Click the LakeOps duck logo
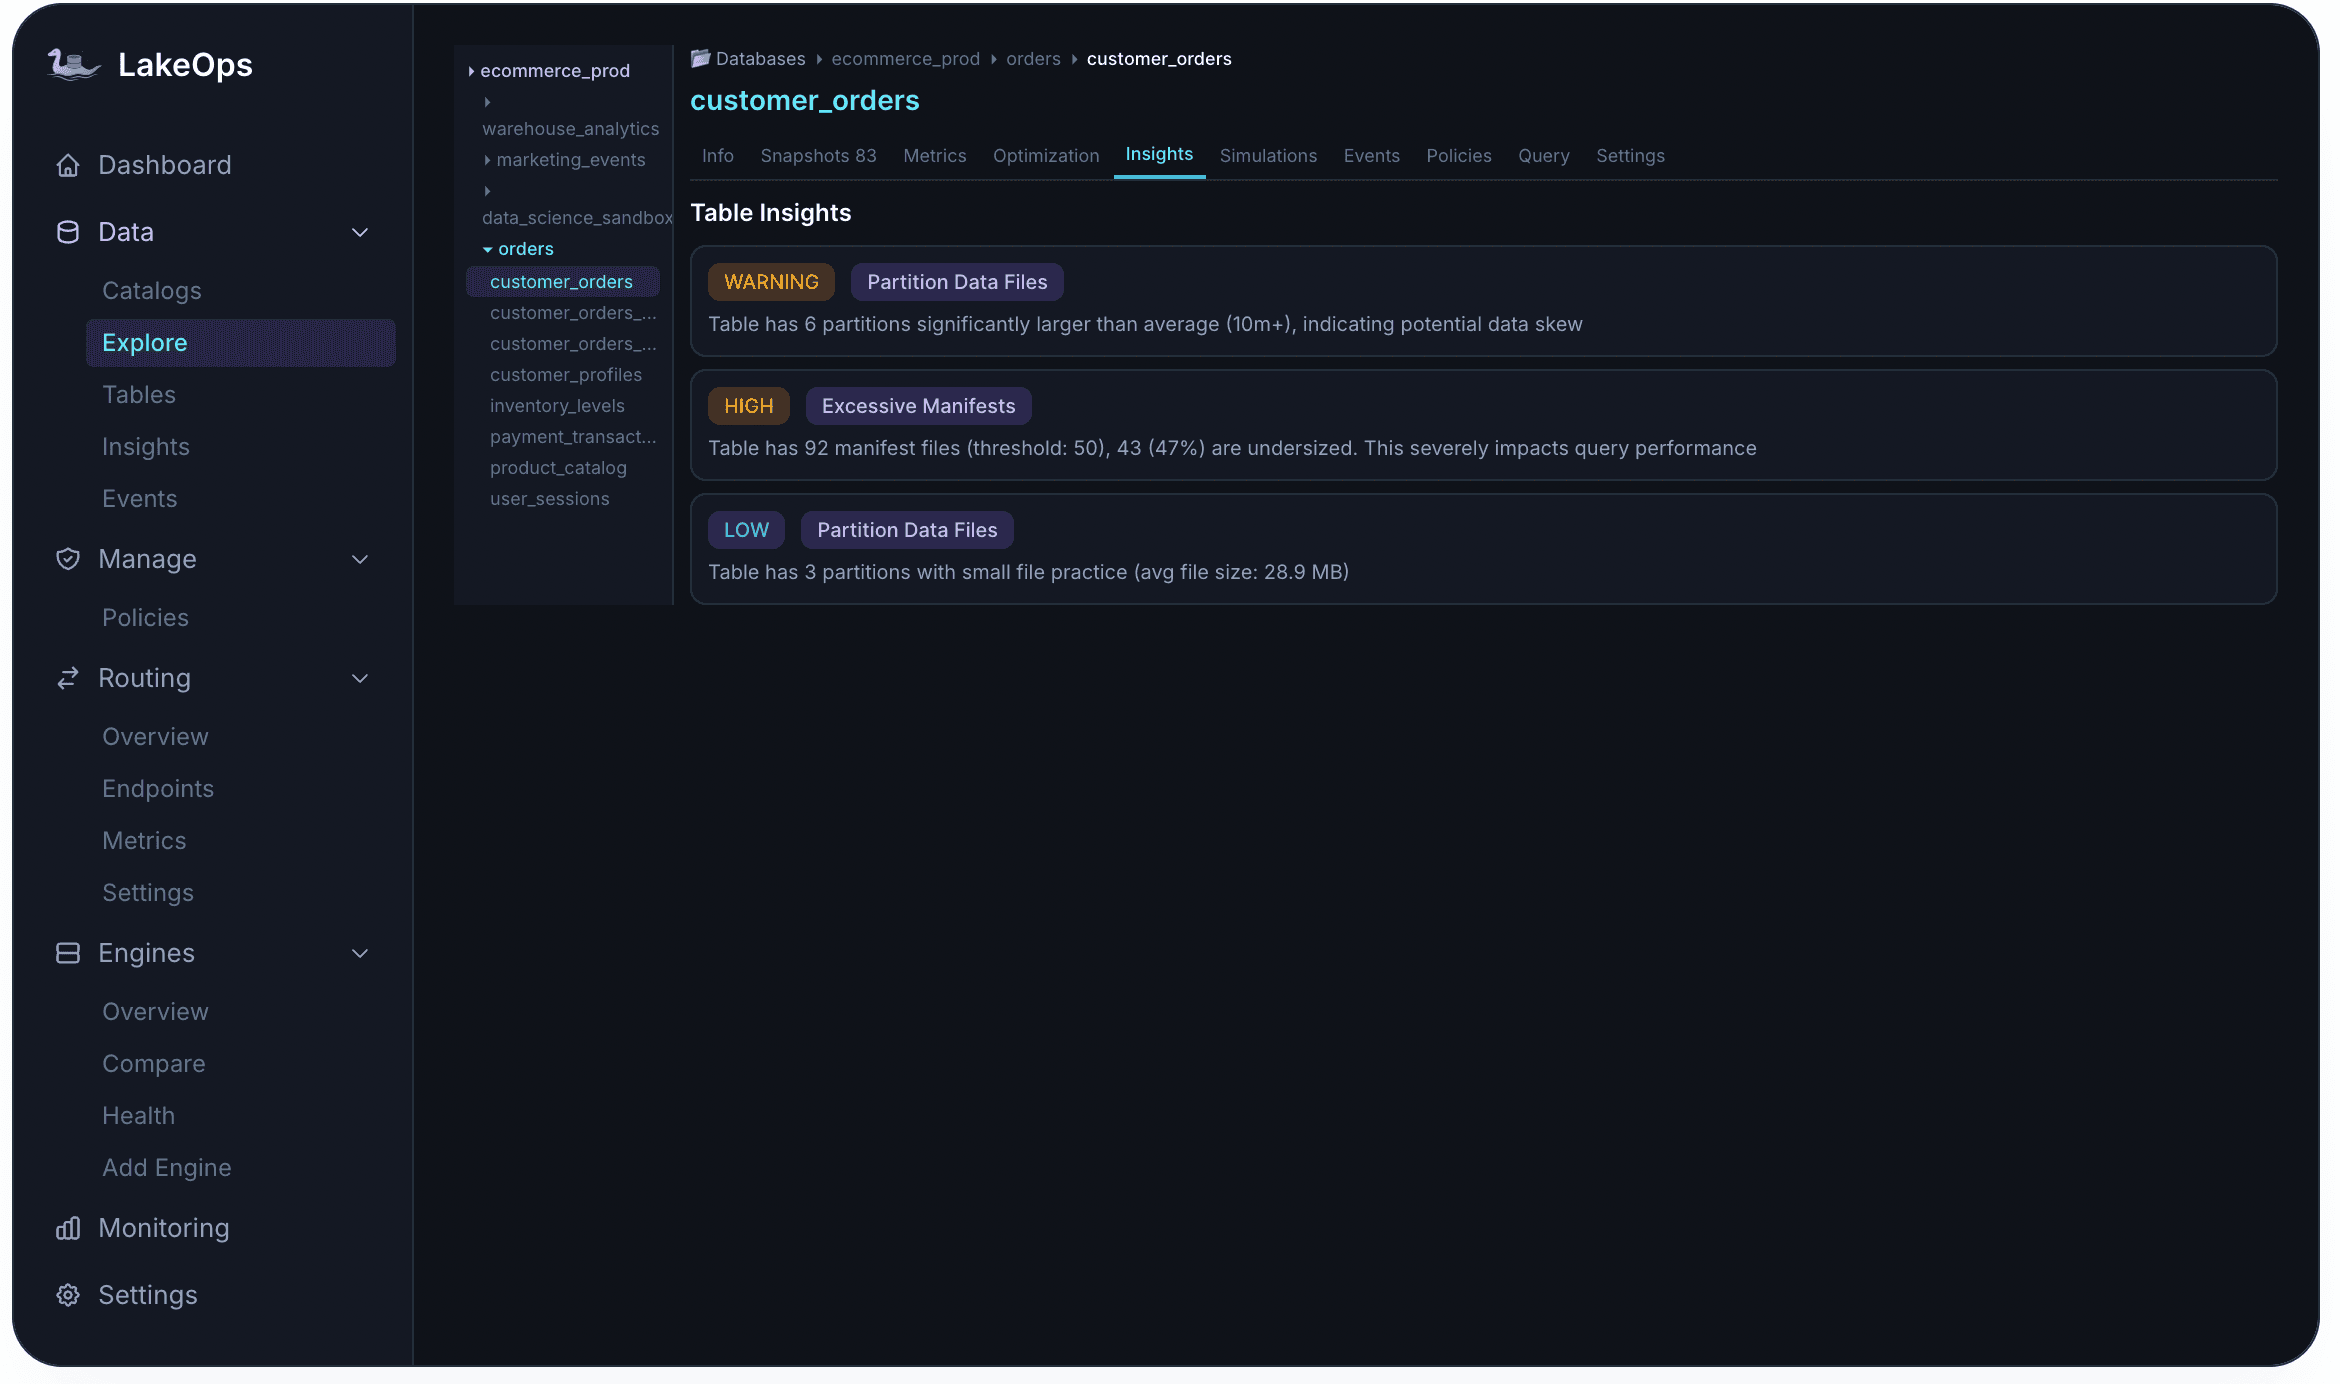The height and width of the screenshot is (1384, 2340). click(74, 65)
